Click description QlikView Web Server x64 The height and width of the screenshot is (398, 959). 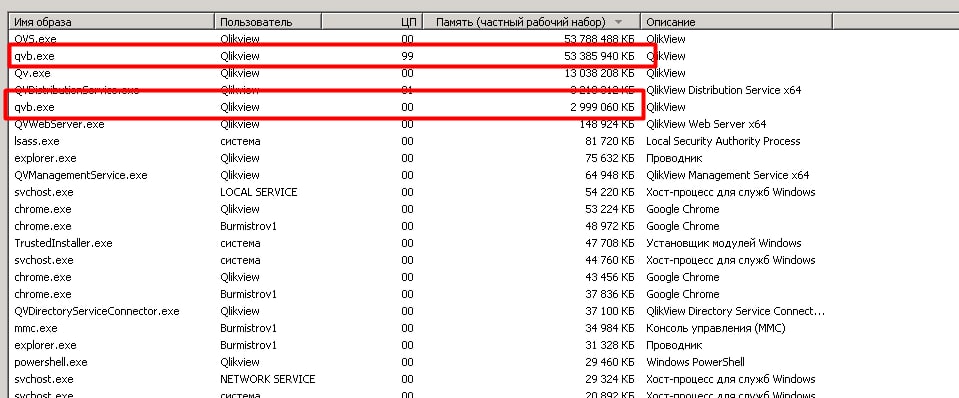706,124
